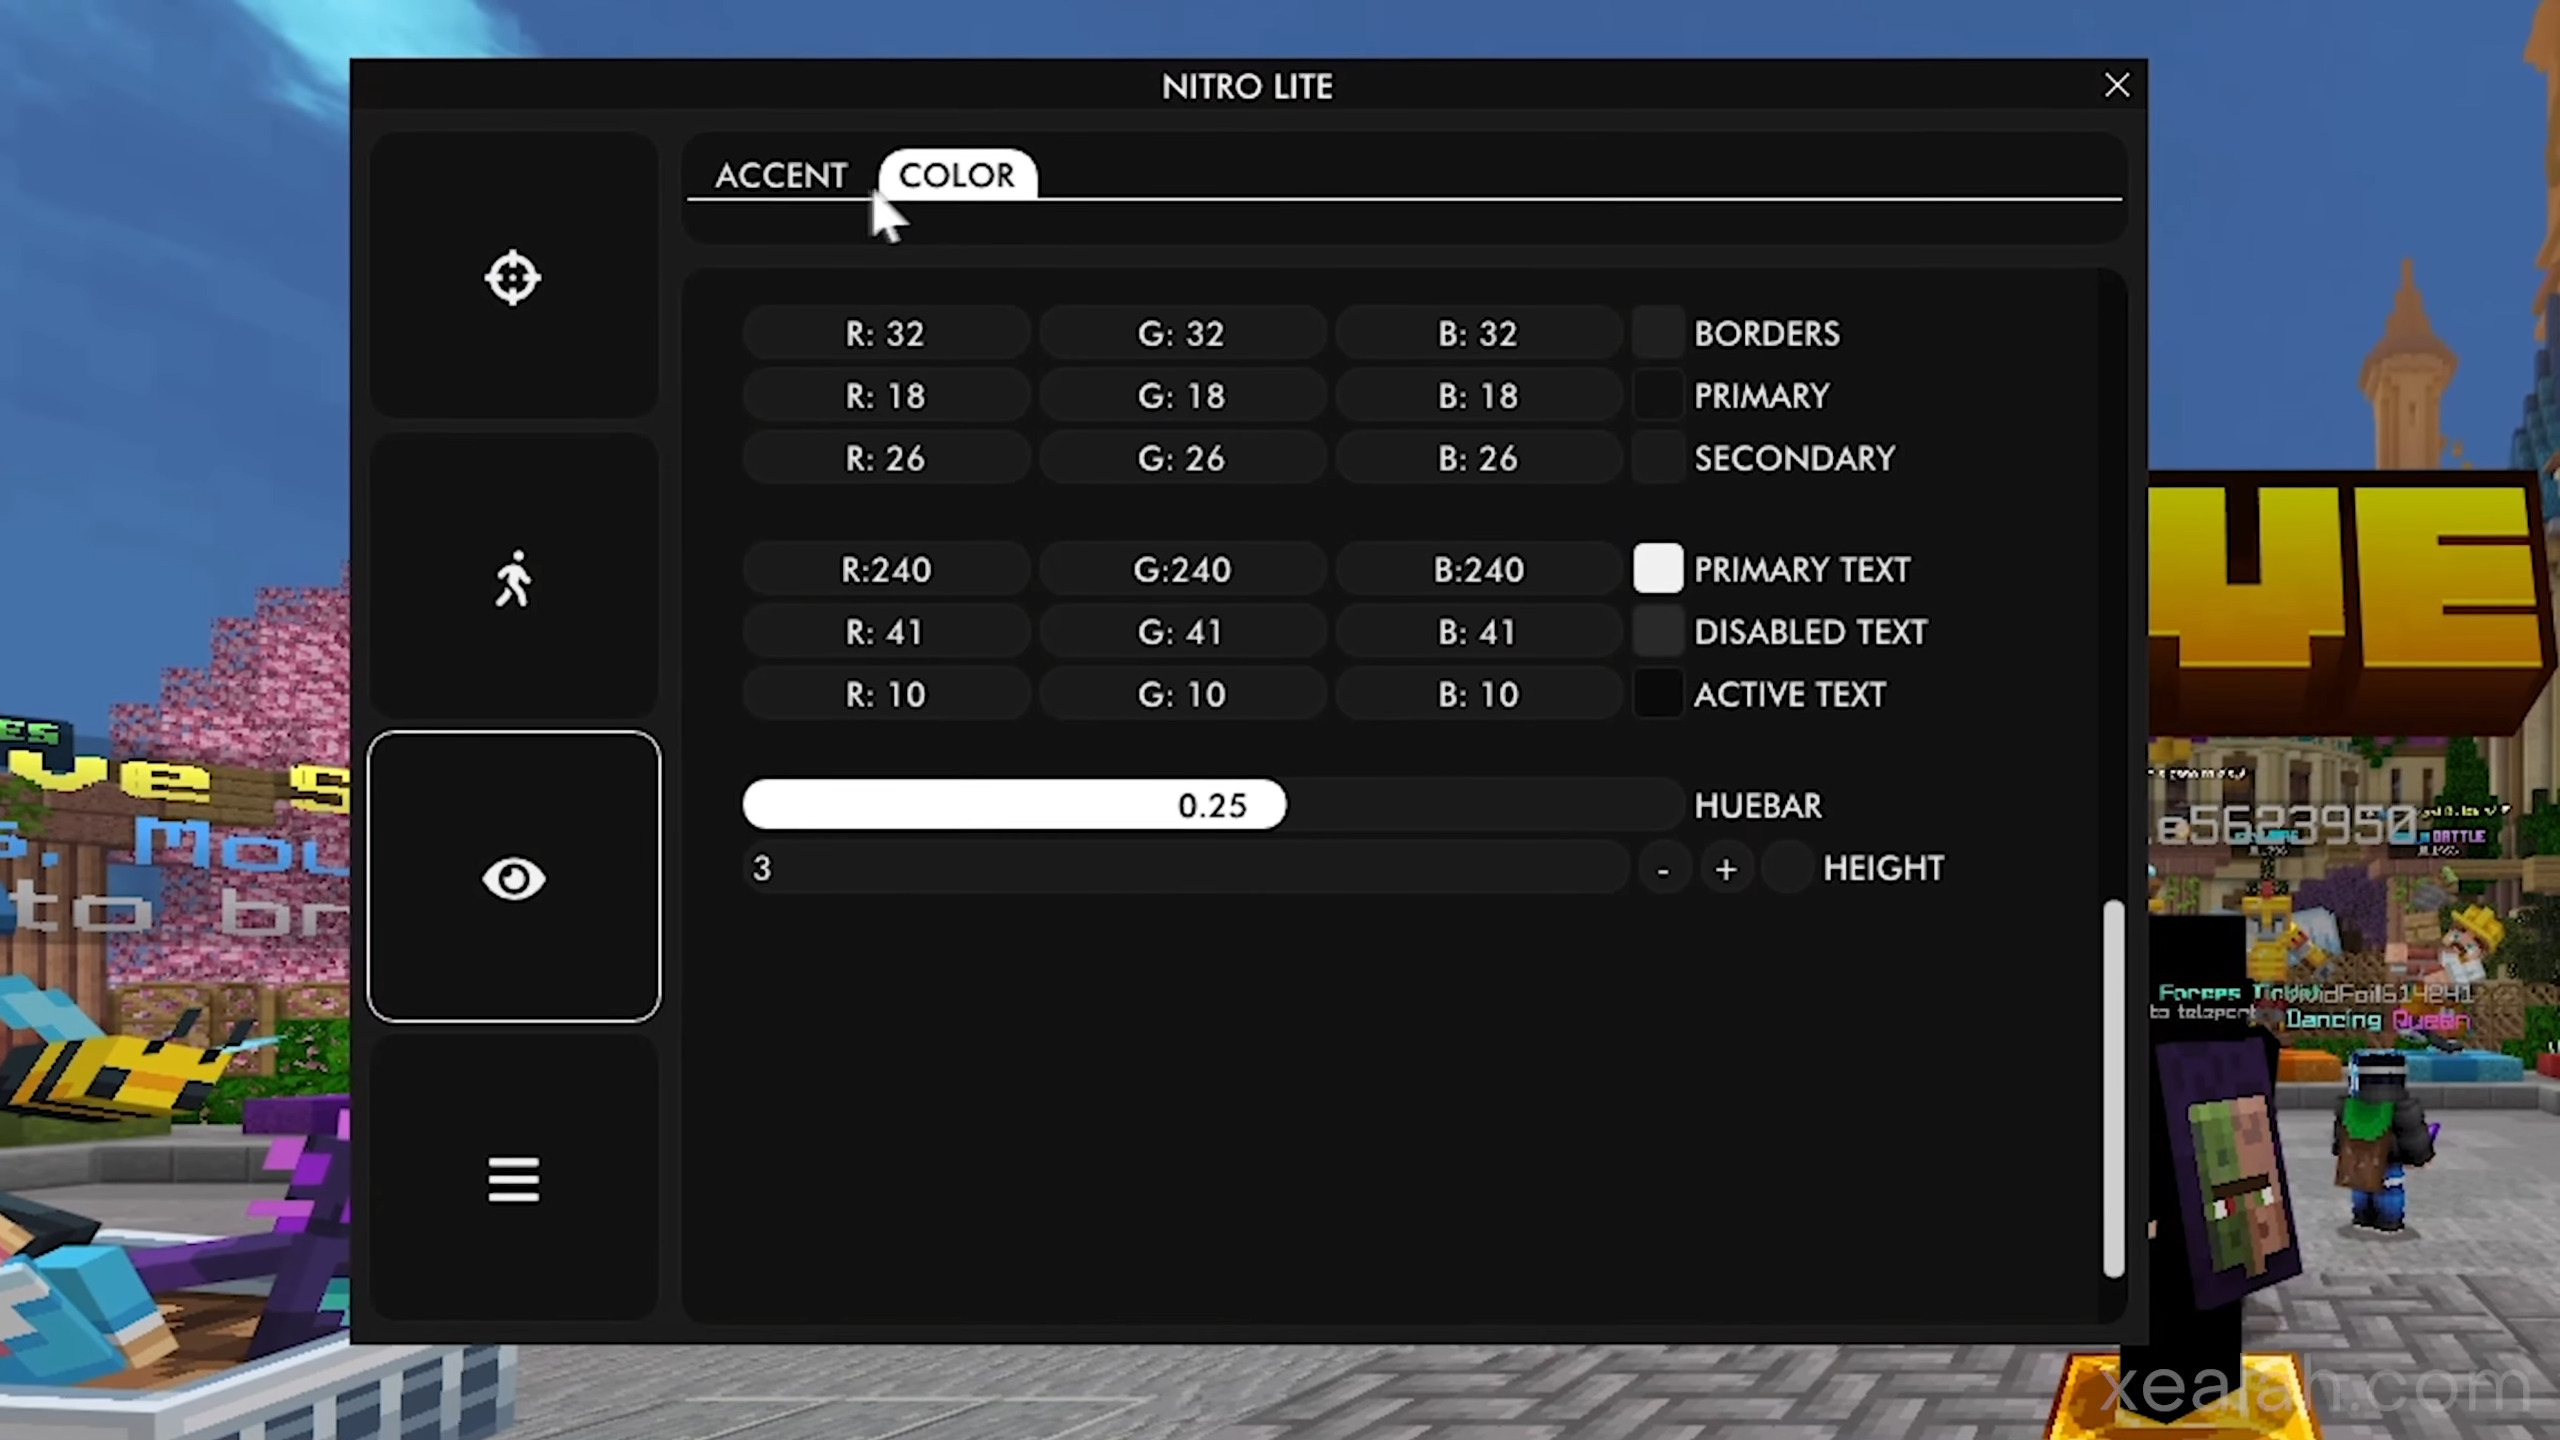
Task: Click the white PRIMARY TEXT swatch
Action: [1657, 569]
